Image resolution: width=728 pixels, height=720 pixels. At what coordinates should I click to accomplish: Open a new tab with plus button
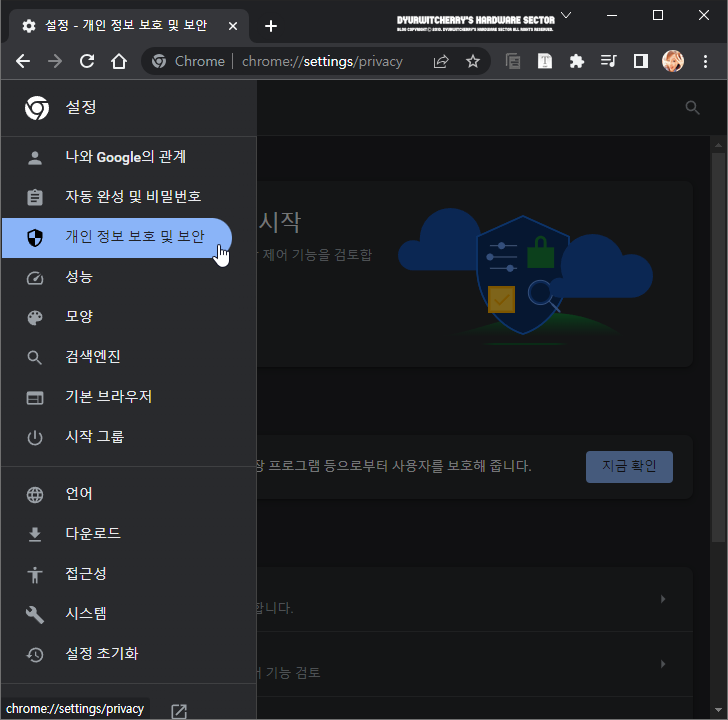pos(271,26)
